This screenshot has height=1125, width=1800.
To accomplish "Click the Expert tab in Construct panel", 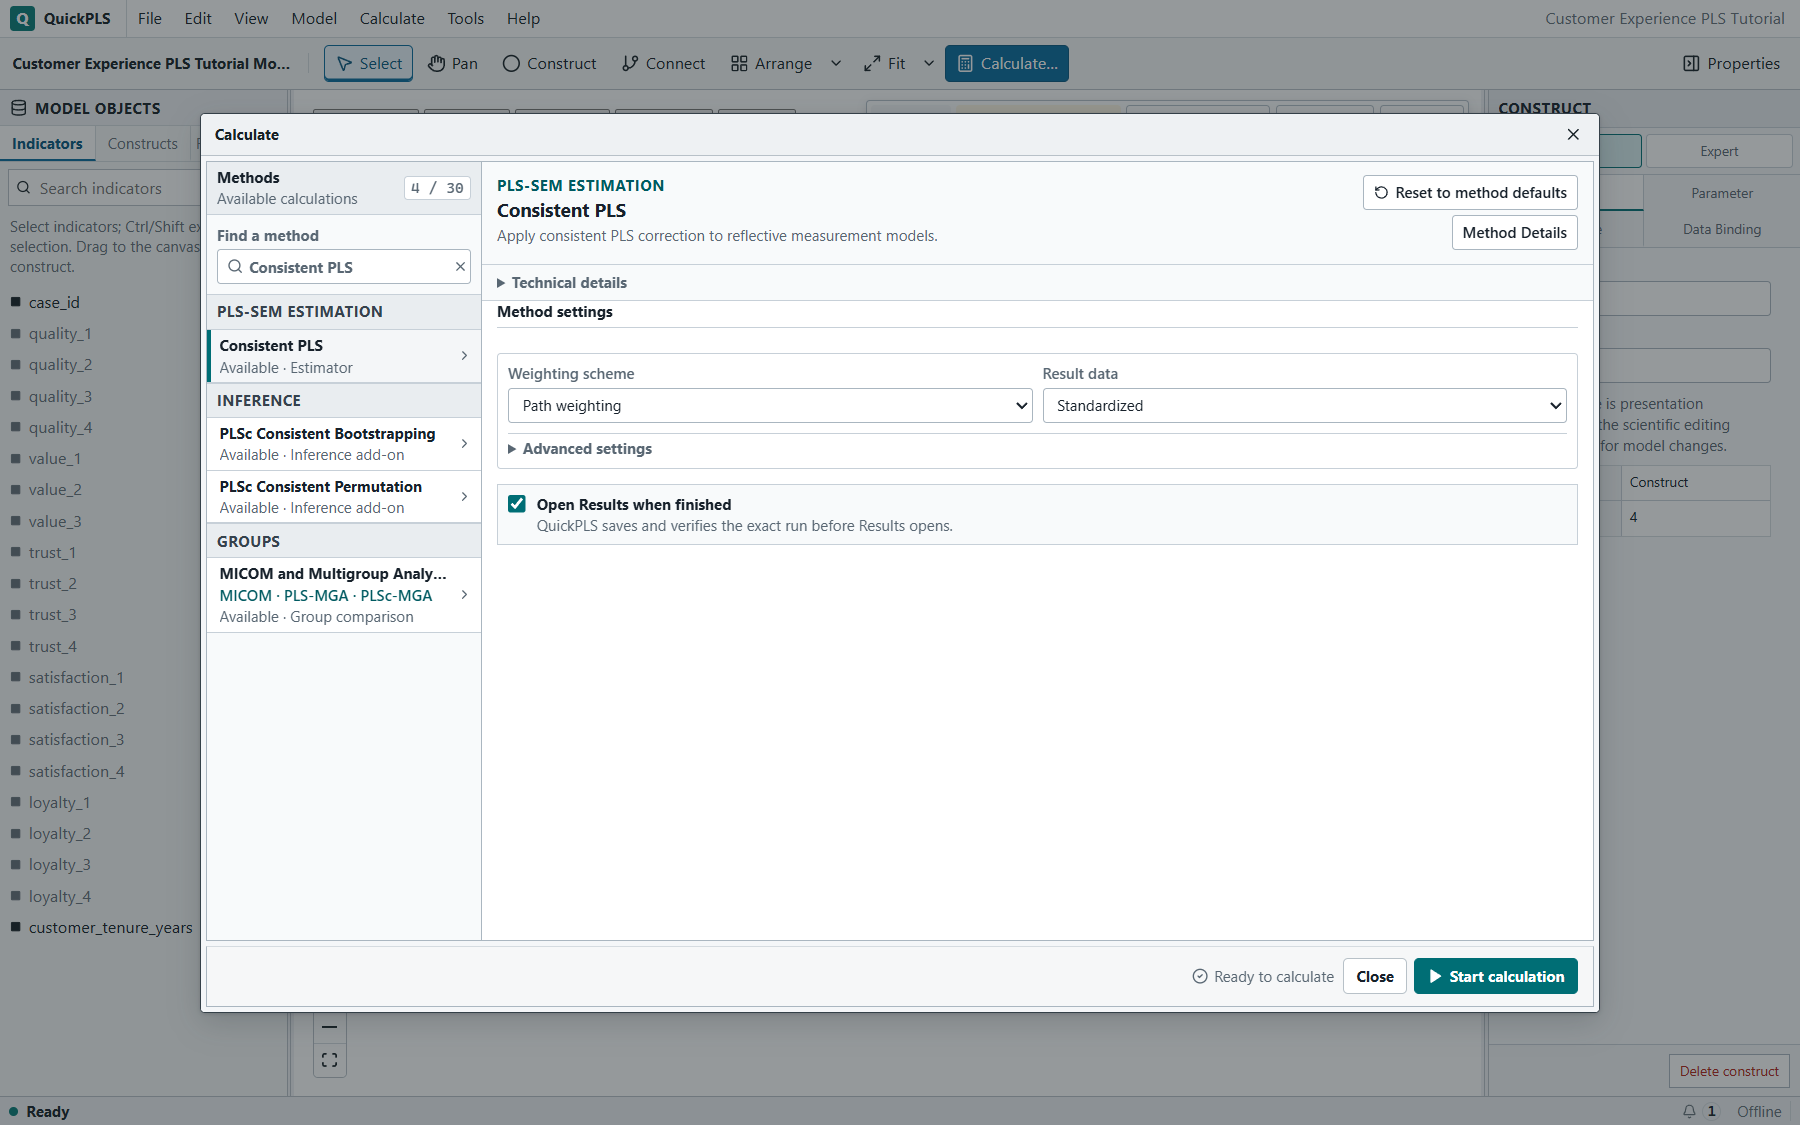I will (1719, 151).
